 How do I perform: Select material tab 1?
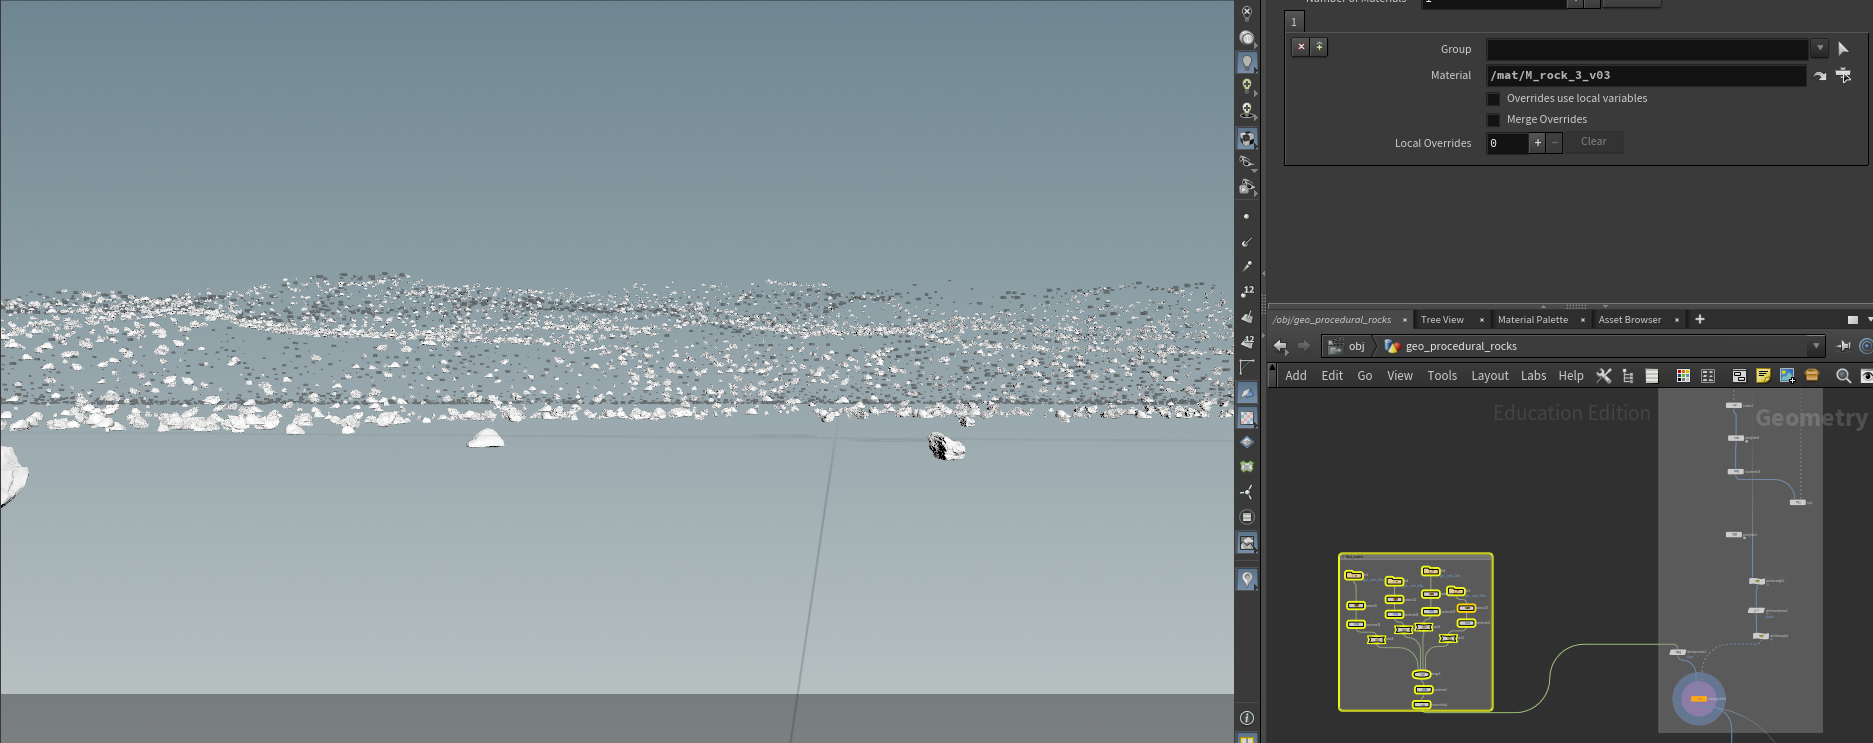(x=1294, y=22)
